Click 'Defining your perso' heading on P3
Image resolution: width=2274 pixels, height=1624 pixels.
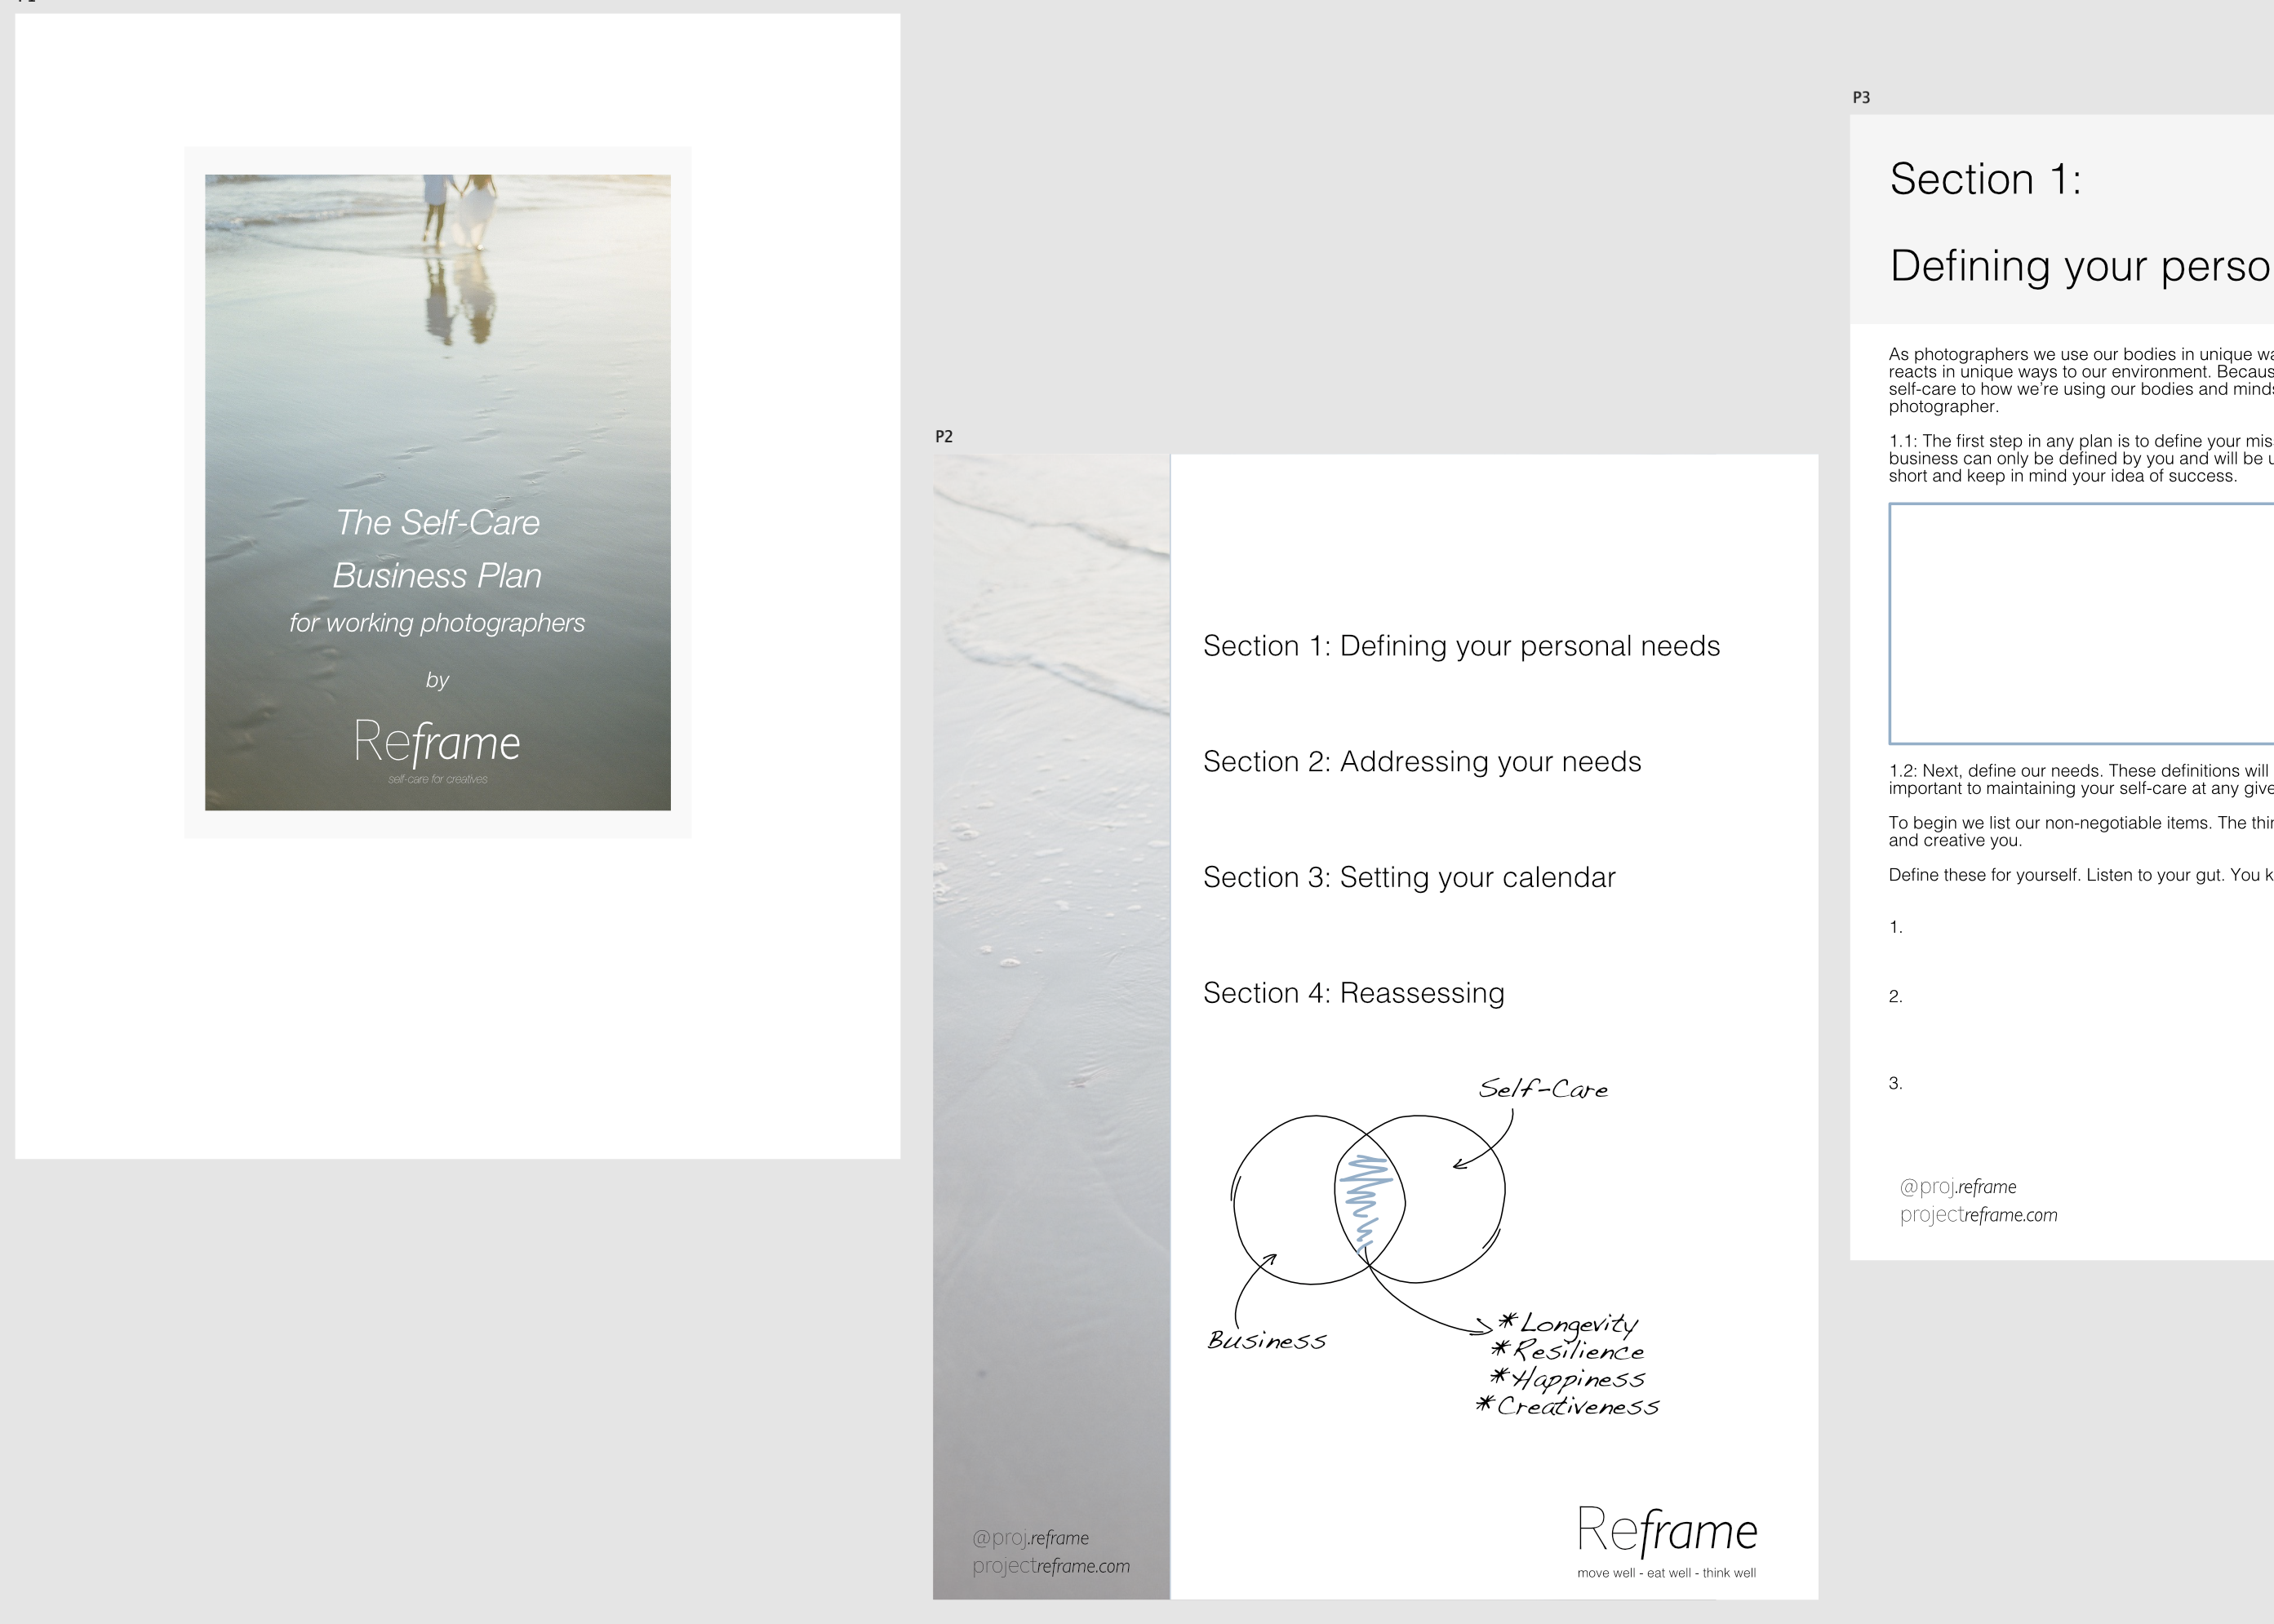(2081, 266)
